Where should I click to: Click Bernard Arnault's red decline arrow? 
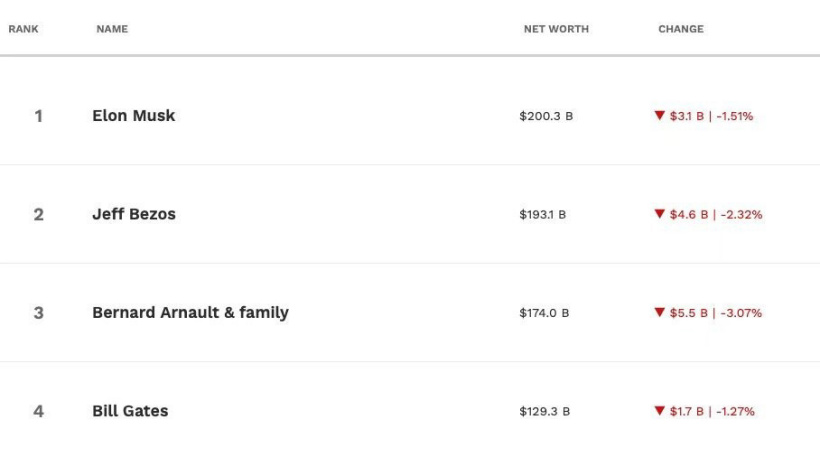pos(659,313)
